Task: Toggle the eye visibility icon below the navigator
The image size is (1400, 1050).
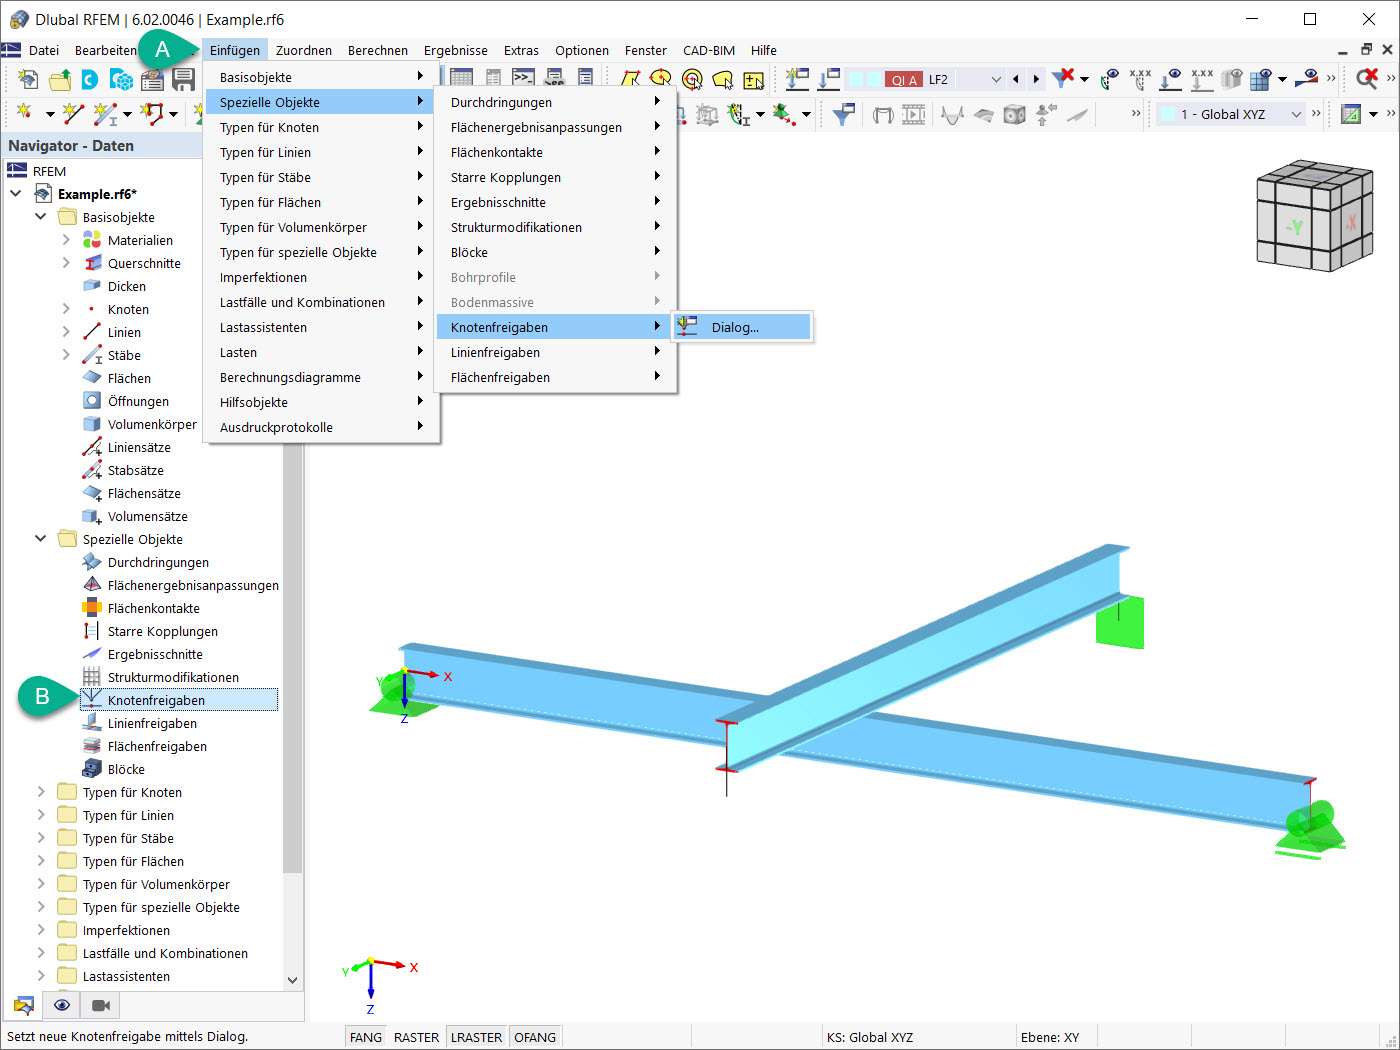Action: click(x=61, y=1005)
